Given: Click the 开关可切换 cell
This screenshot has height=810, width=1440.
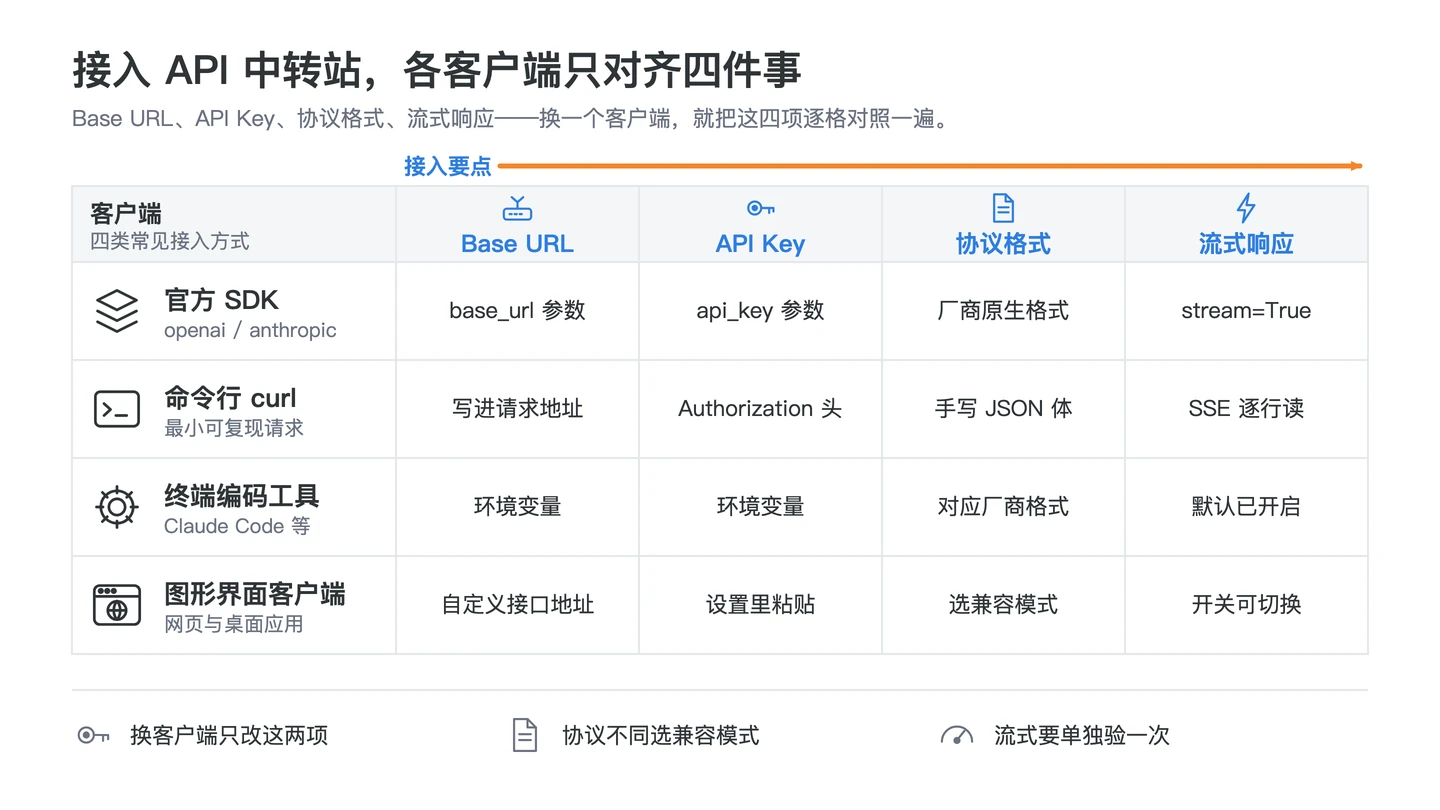Looking at the screenshot, I should pos(1246,605).
